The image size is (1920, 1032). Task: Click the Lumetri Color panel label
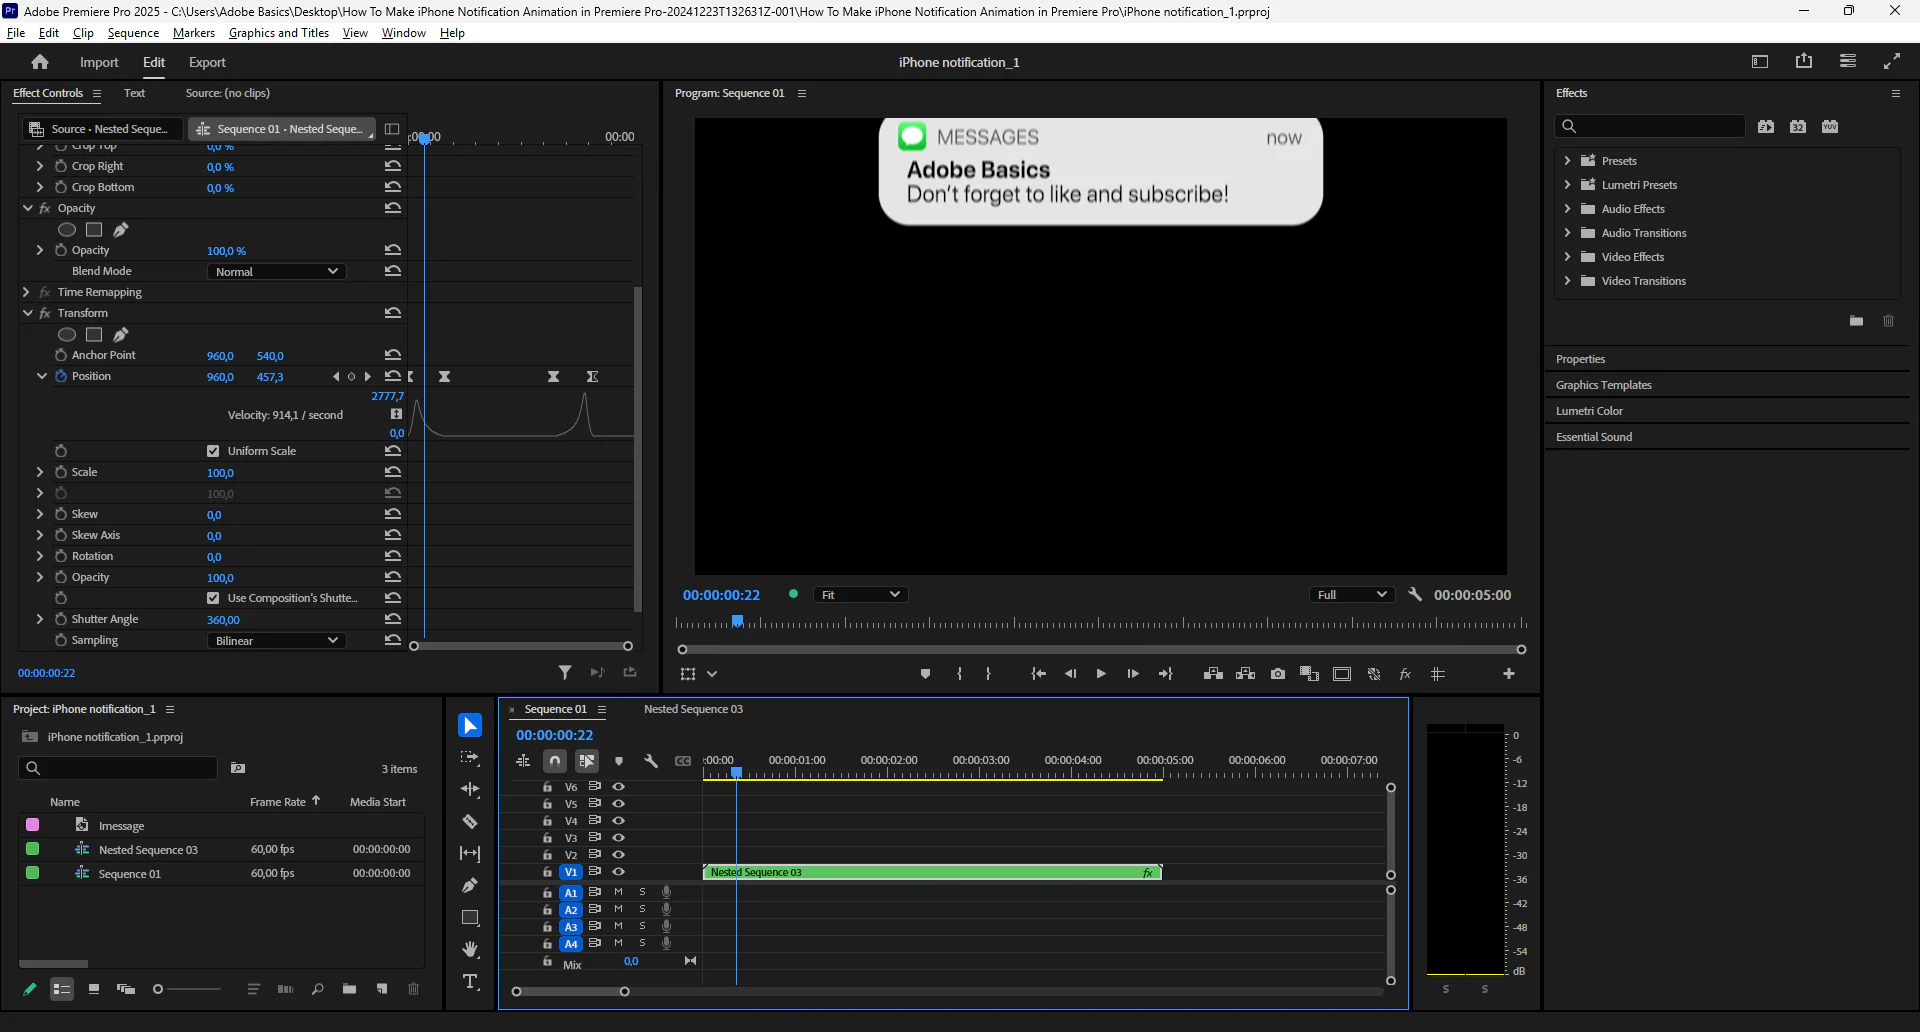(1590, 410)
